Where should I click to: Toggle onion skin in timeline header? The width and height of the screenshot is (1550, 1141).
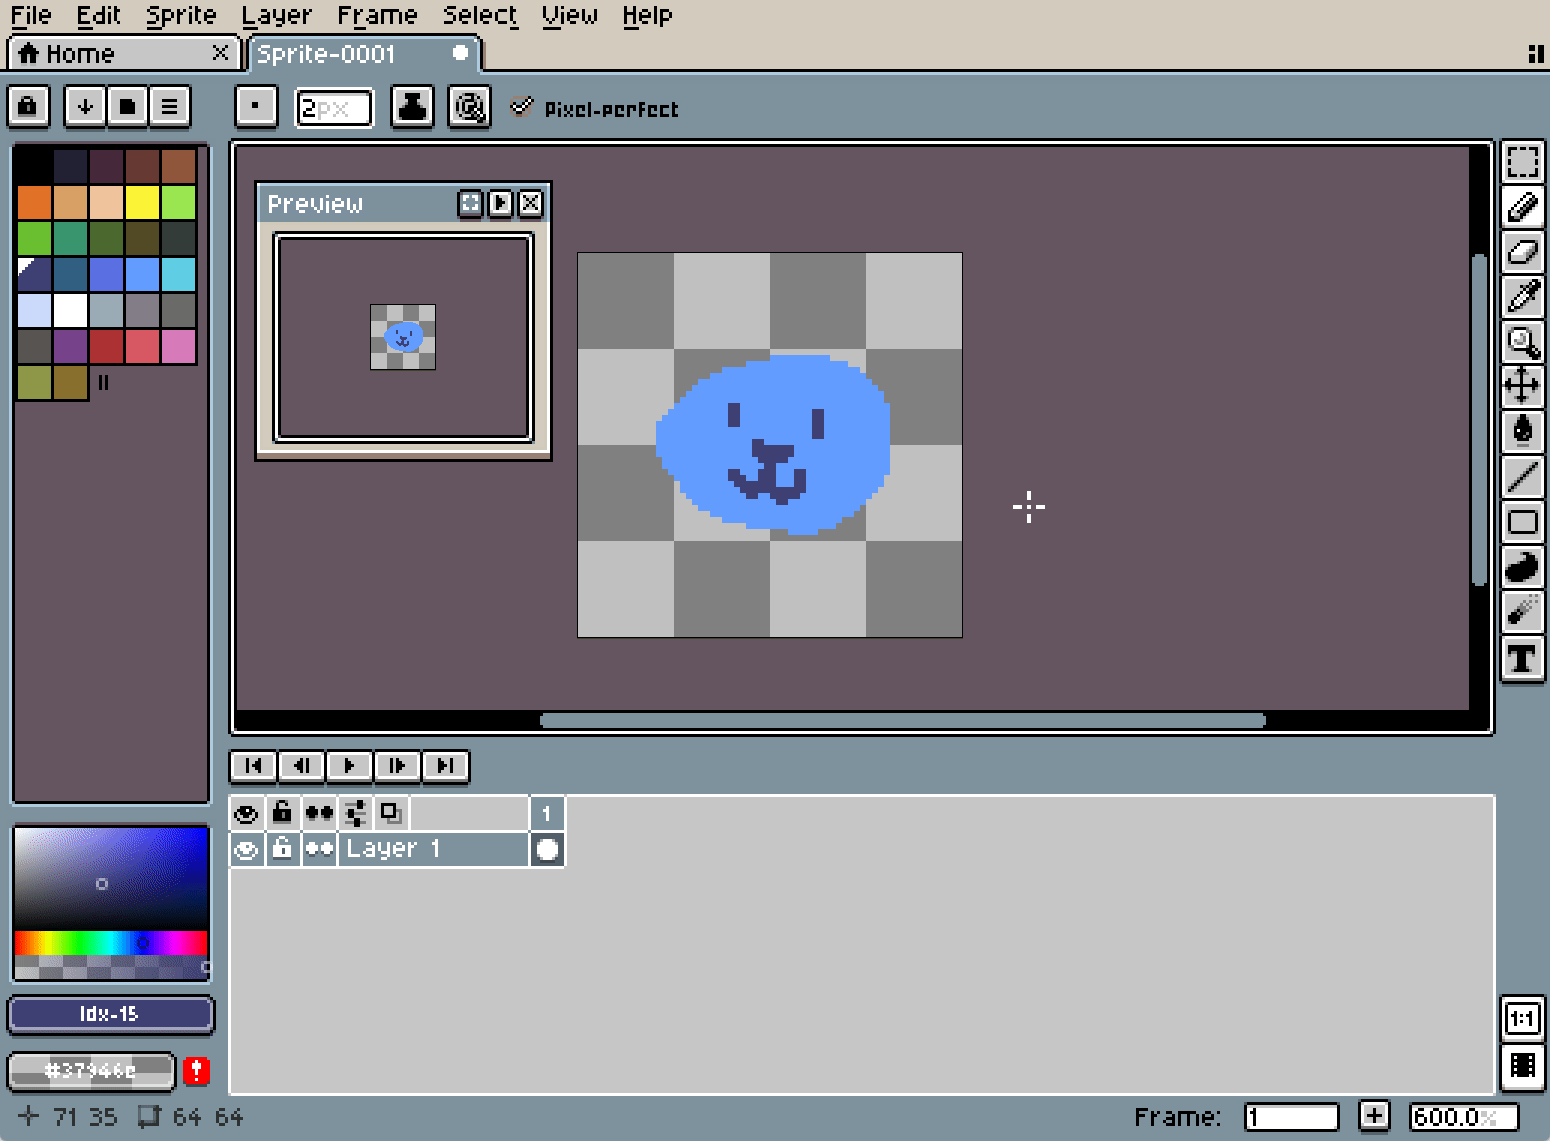(391, 814)
